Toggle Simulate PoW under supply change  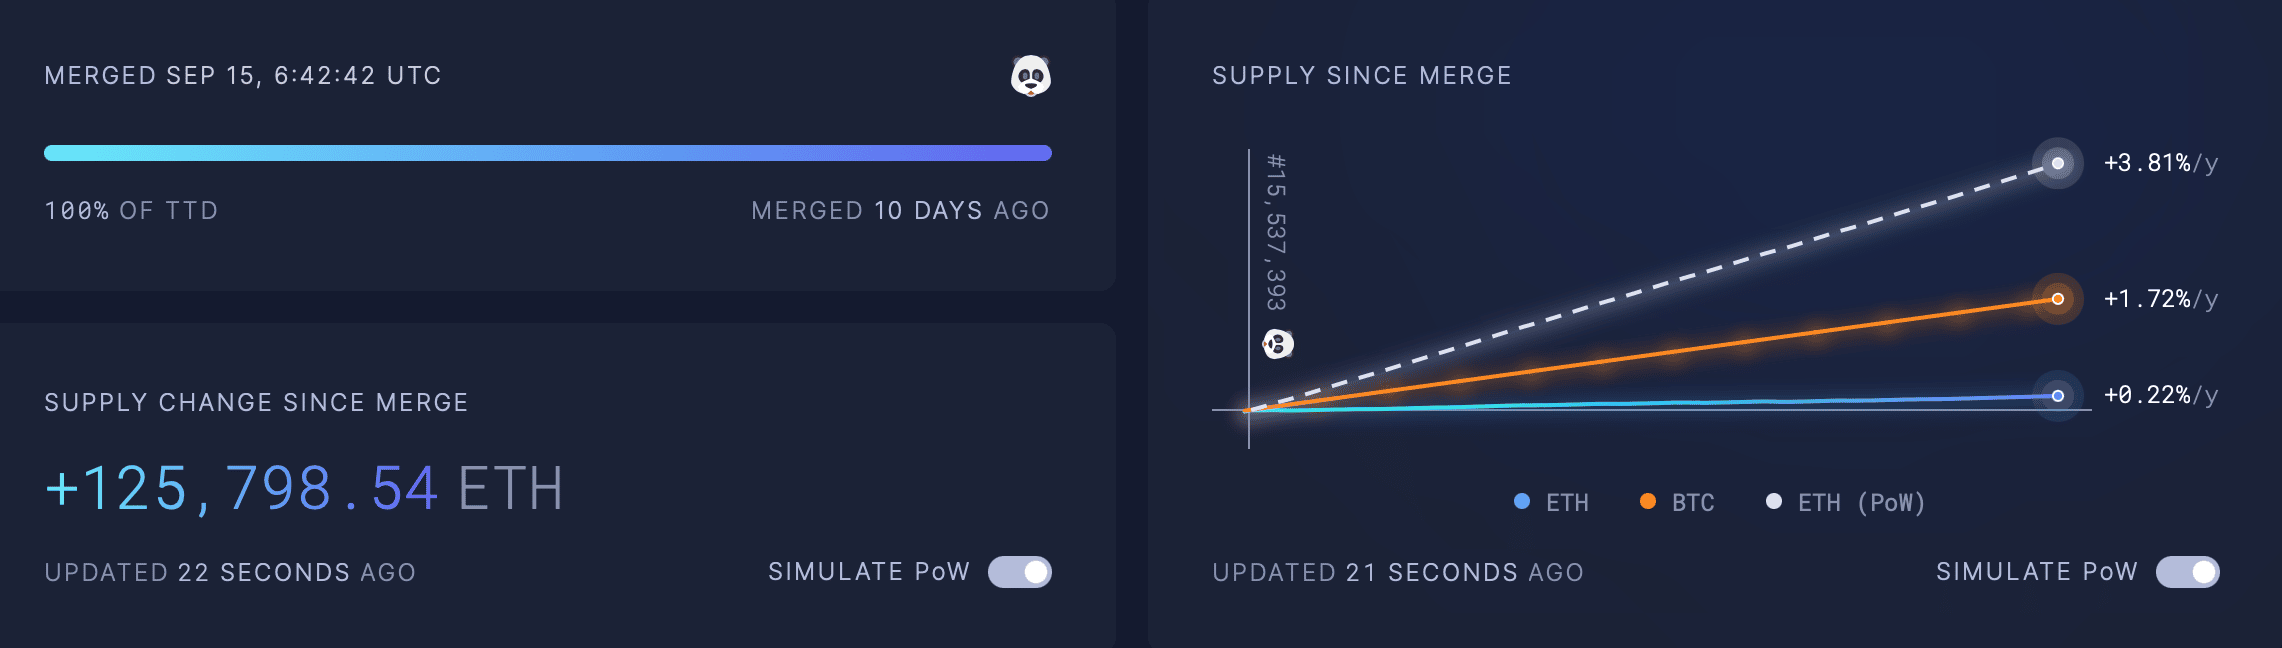tap(1020, 572)
